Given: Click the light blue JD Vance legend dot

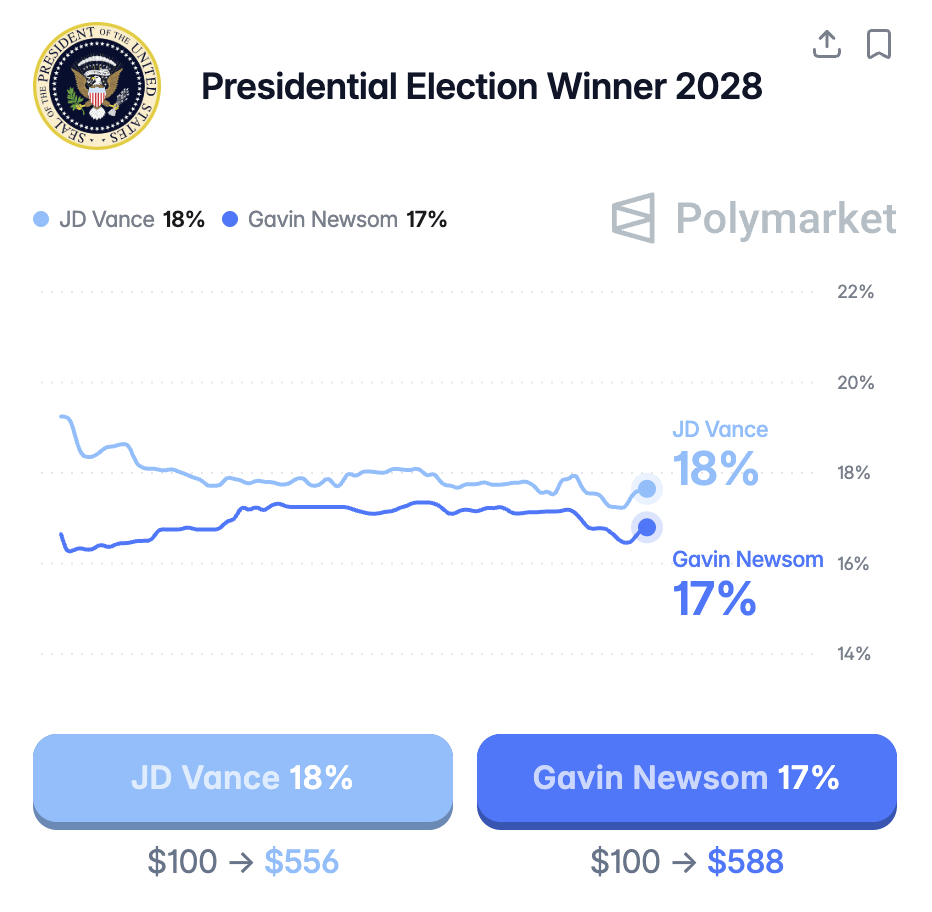Looking at the screenshot, I should coord(41,220).
